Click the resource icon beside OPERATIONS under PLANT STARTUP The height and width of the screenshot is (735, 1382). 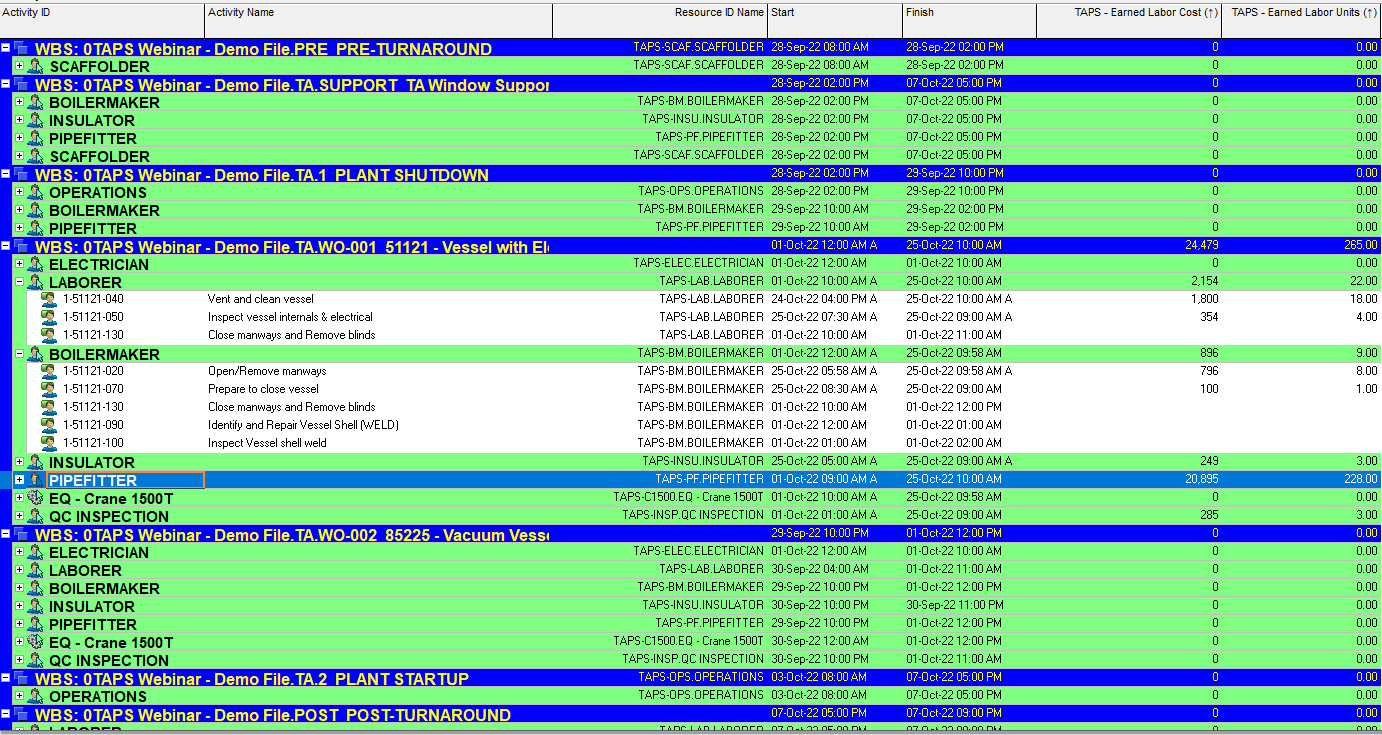tap(35, 696)
